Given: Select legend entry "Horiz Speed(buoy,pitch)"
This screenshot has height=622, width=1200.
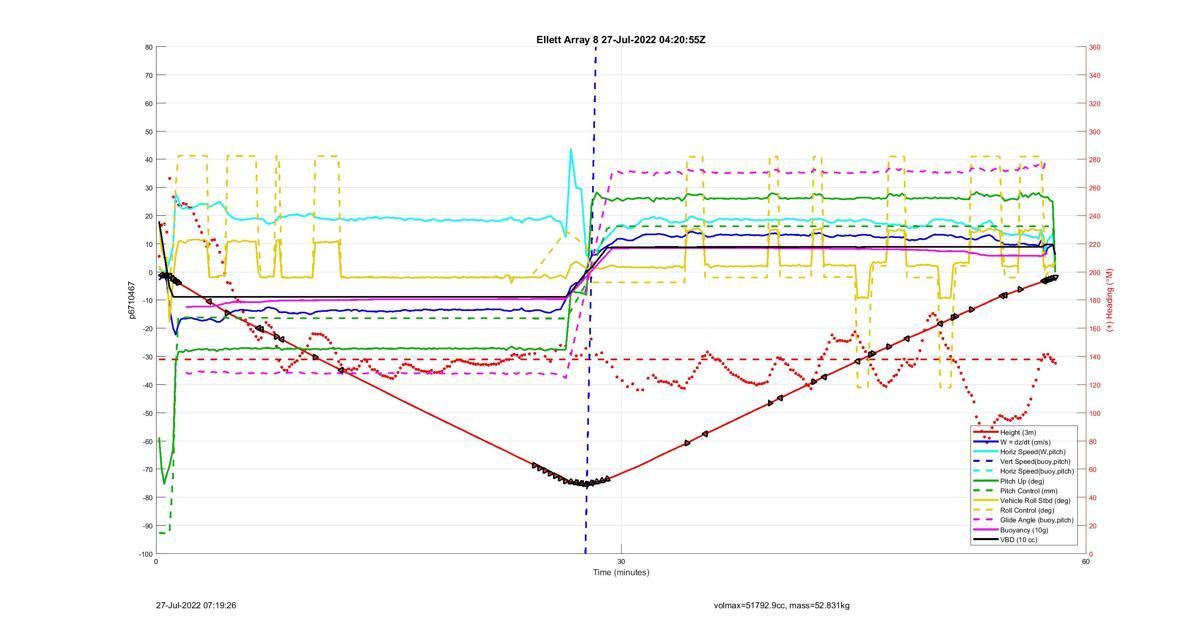Looking at the screenshot, I should click(x=1024, y=471).
